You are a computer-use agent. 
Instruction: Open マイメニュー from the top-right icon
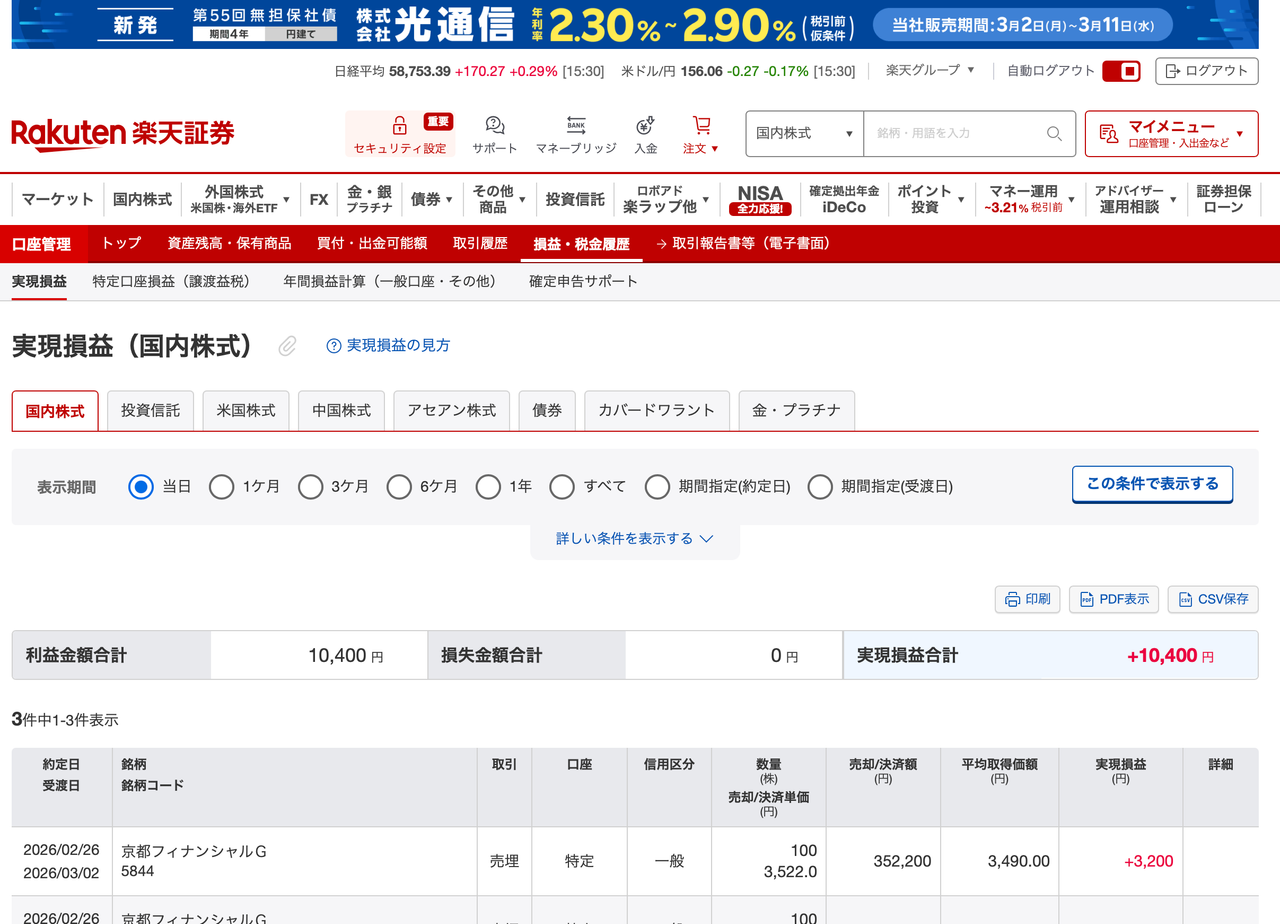pos(1172,133)
